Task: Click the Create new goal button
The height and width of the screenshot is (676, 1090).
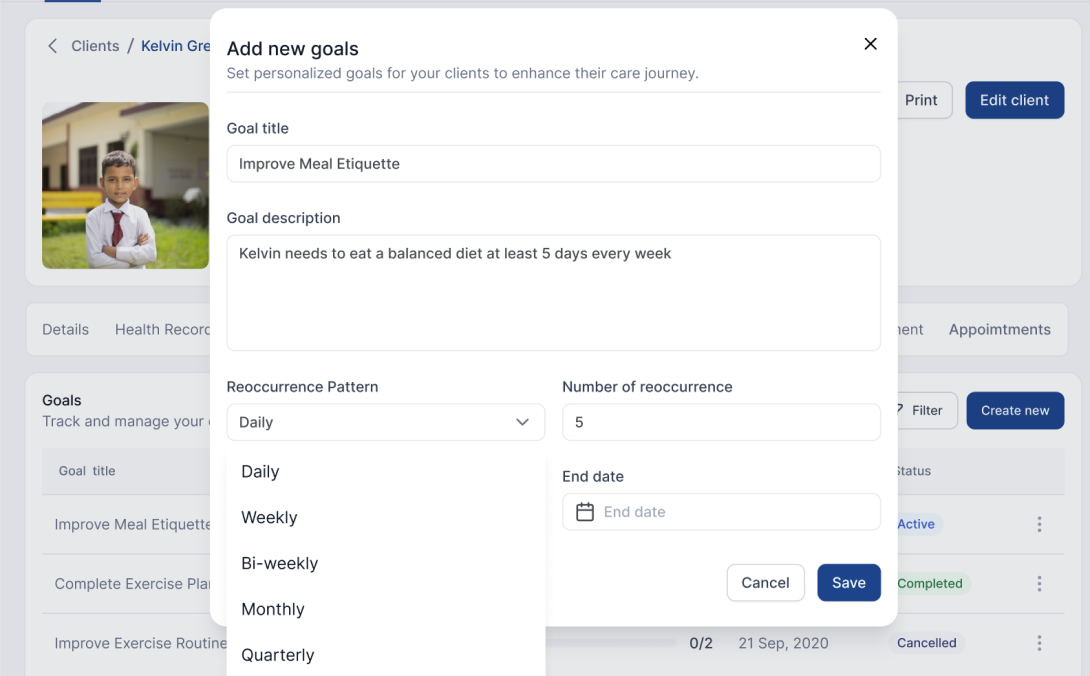Action: pos(1015,410)
